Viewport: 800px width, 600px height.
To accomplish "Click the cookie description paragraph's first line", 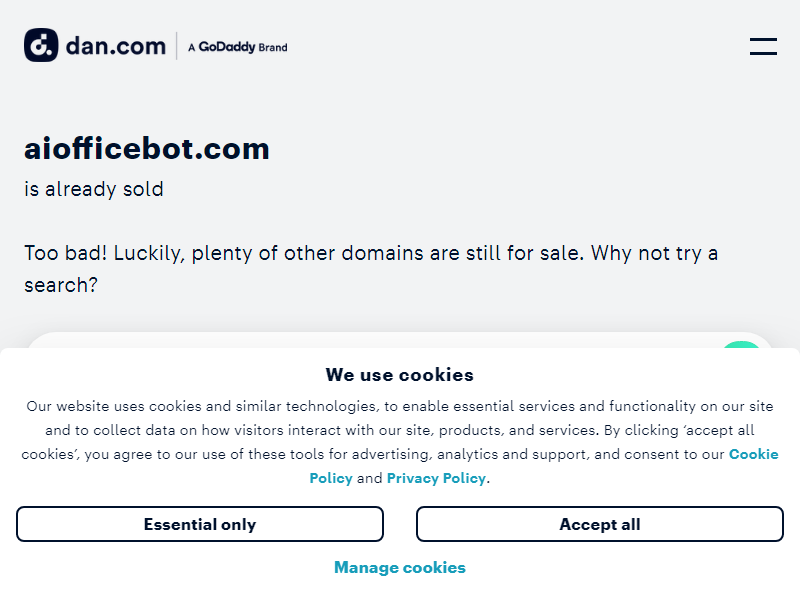I will [x=400, y=406].
